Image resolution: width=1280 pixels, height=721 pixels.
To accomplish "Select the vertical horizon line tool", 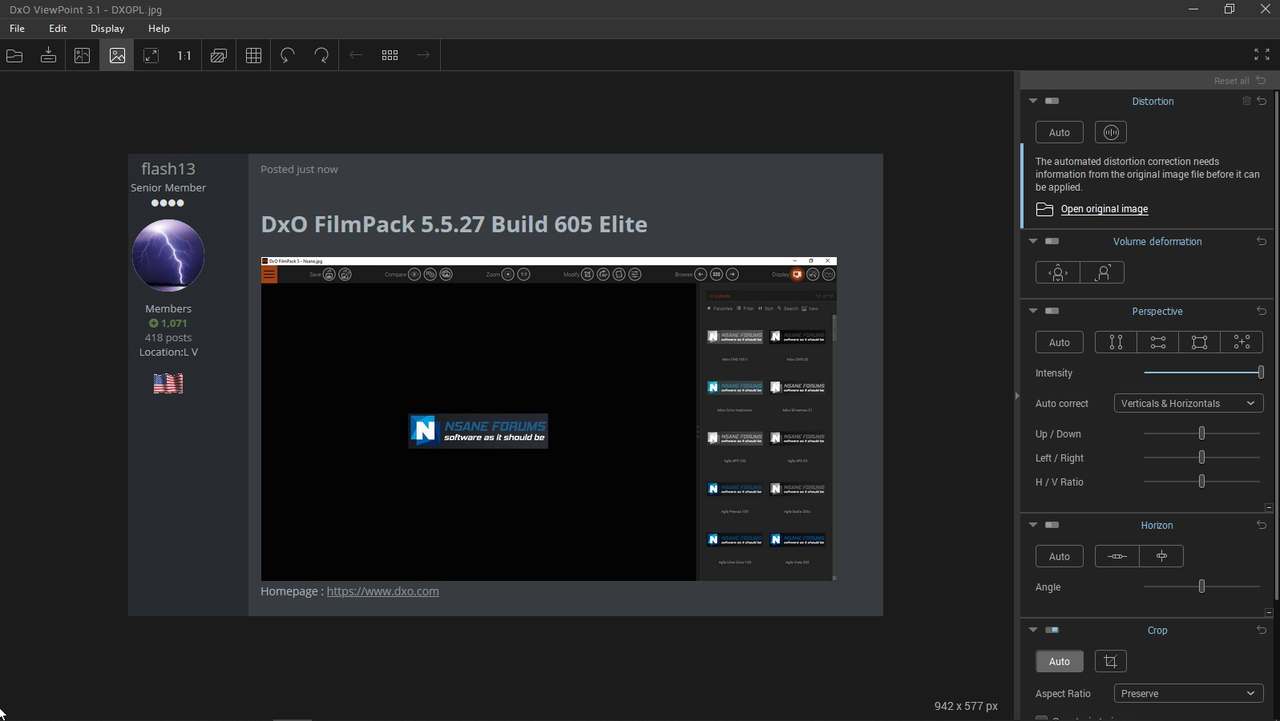I will click(x=1161, y=556).
